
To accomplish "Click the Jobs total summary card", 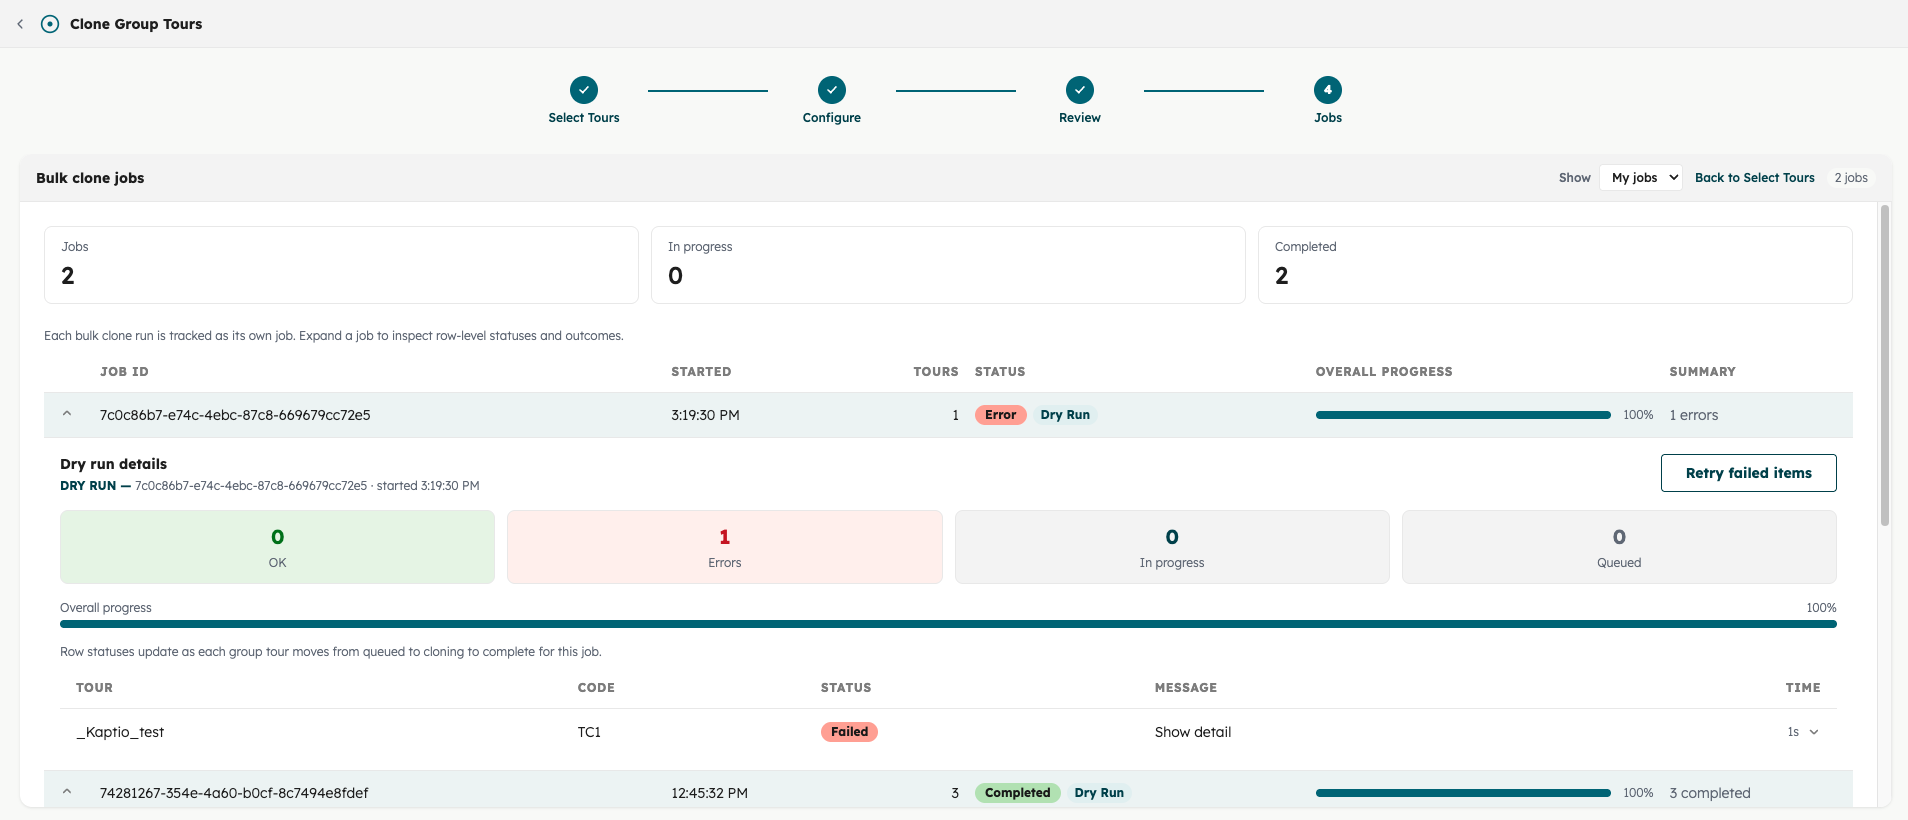I will coord(341,265).
